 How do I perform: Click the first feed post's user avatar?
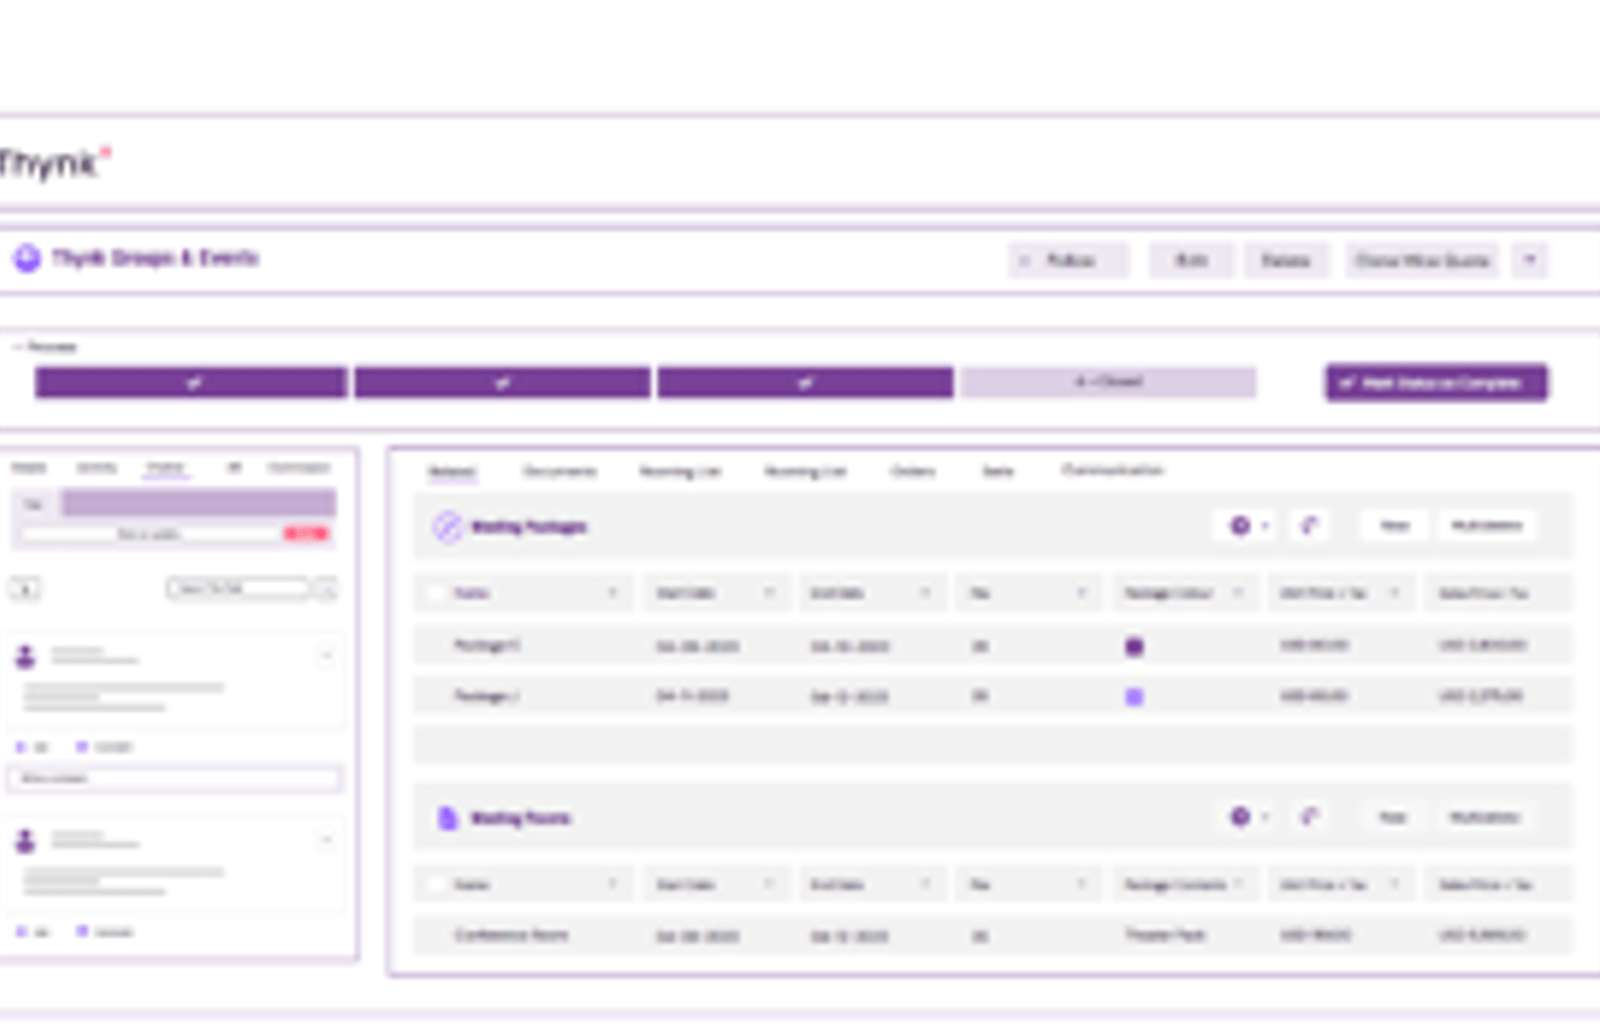[x=25, y=656]
